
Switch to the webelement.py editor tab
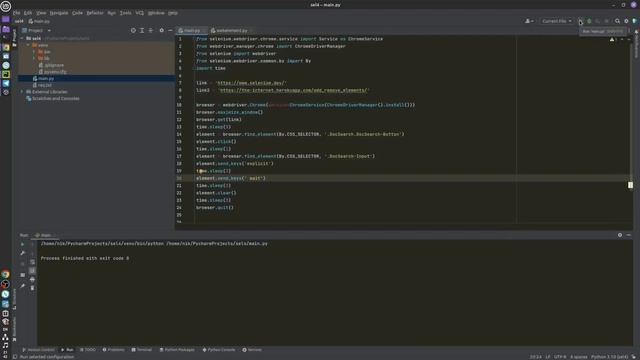[x=231, y=31]
